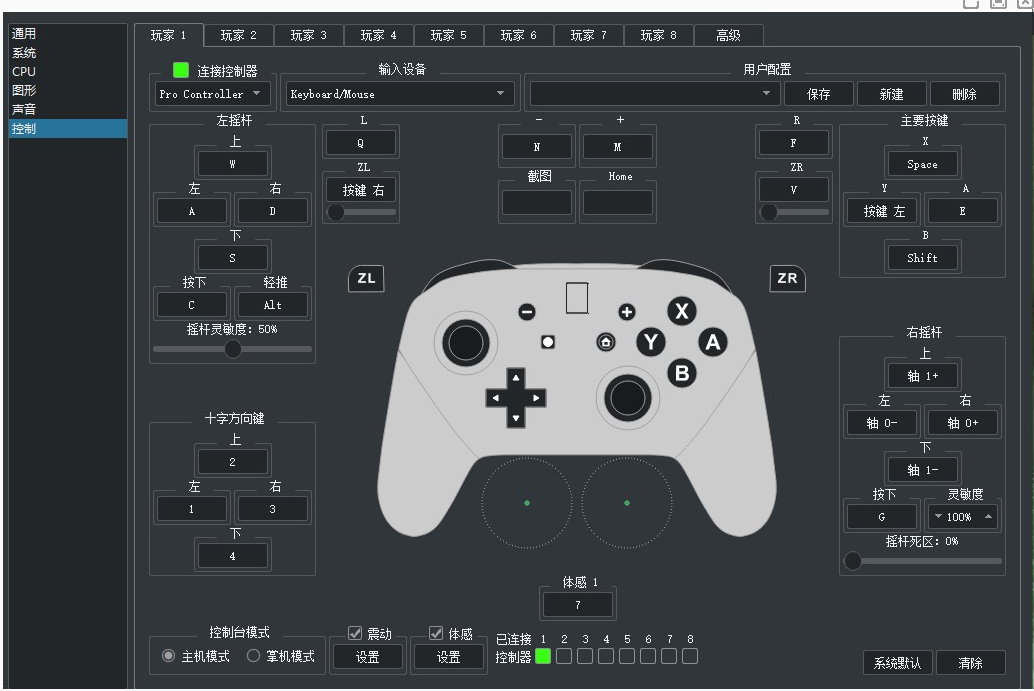Click the left stick on controller image
The height and width of the screenshot is (691, 1034).
point(466,343)
